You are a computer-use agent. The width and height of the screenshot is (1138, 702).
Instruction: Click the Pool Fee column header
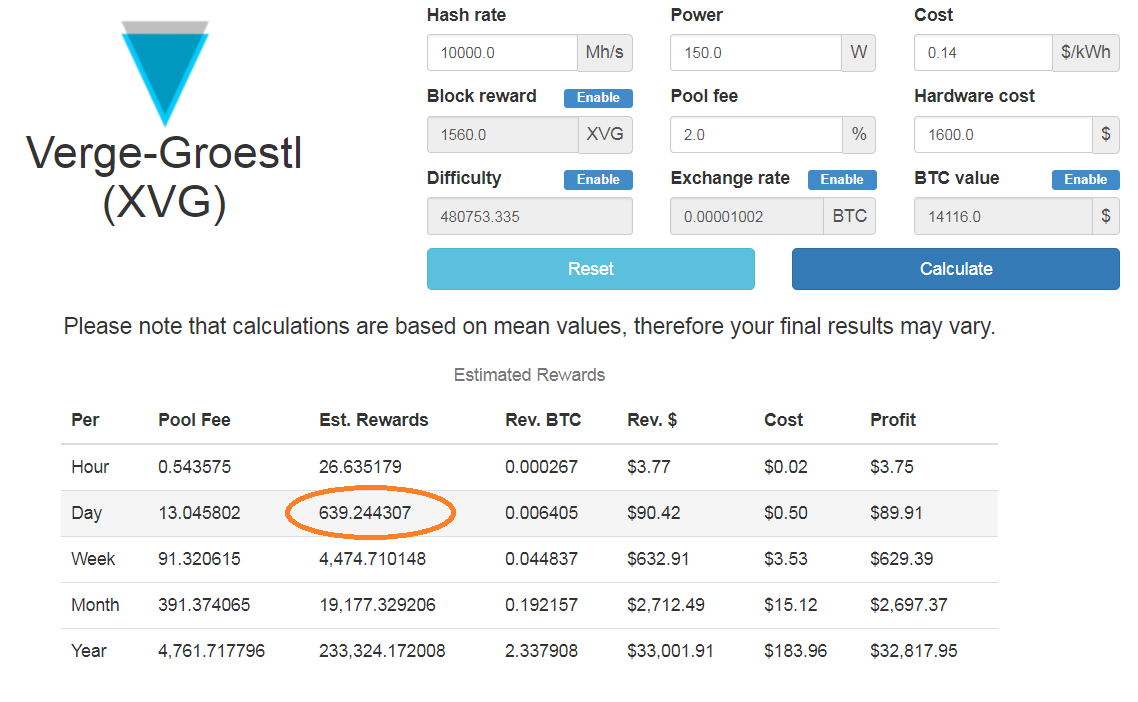tap(194, 420)
